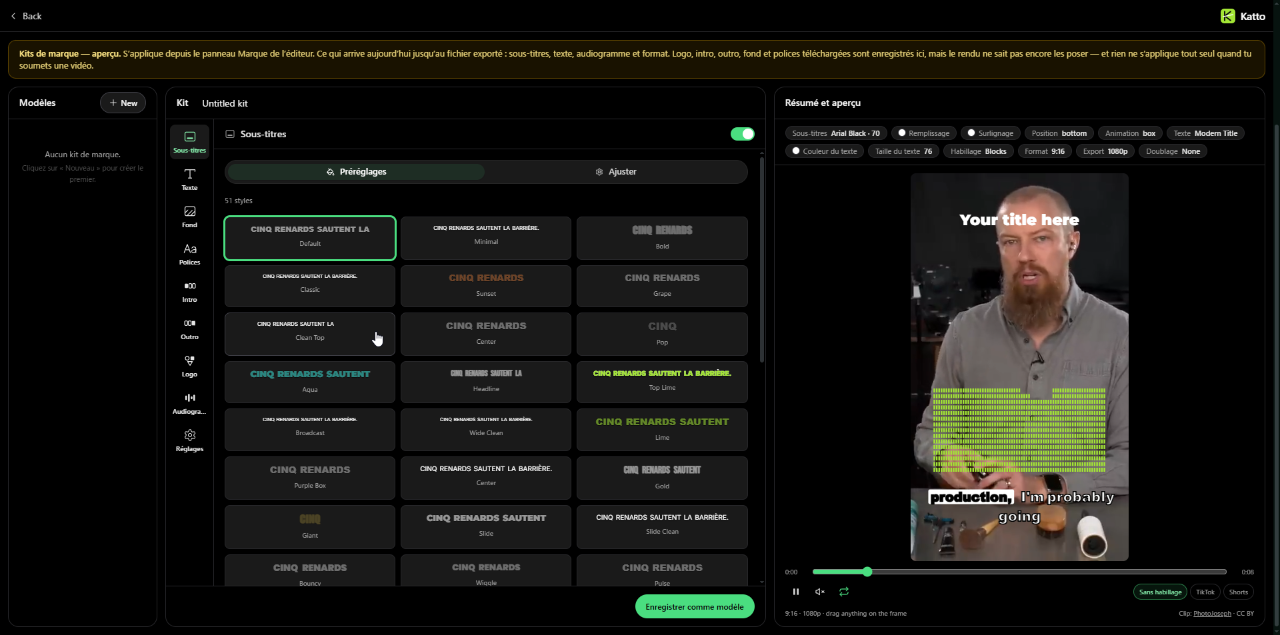Select the Headline subtitle preset
1280x635 pixels.
coord(486,382)
